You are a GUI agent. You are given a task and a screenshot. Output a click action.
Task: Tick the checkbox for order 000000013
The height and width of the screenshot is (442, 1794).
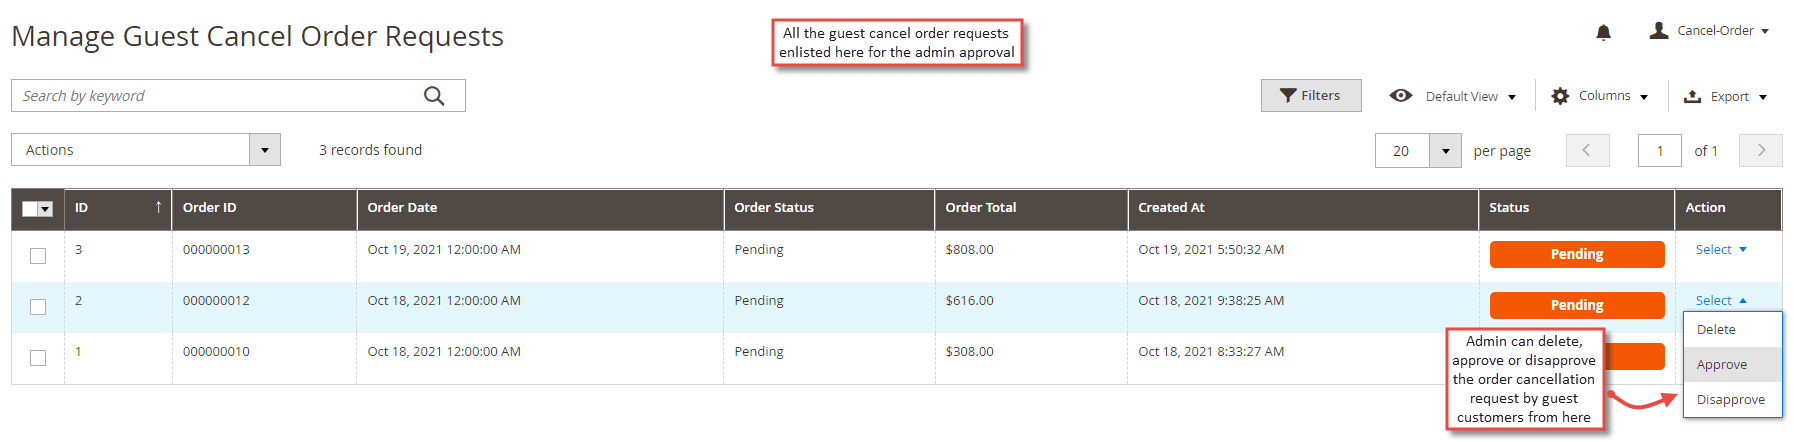pos(38,256)
